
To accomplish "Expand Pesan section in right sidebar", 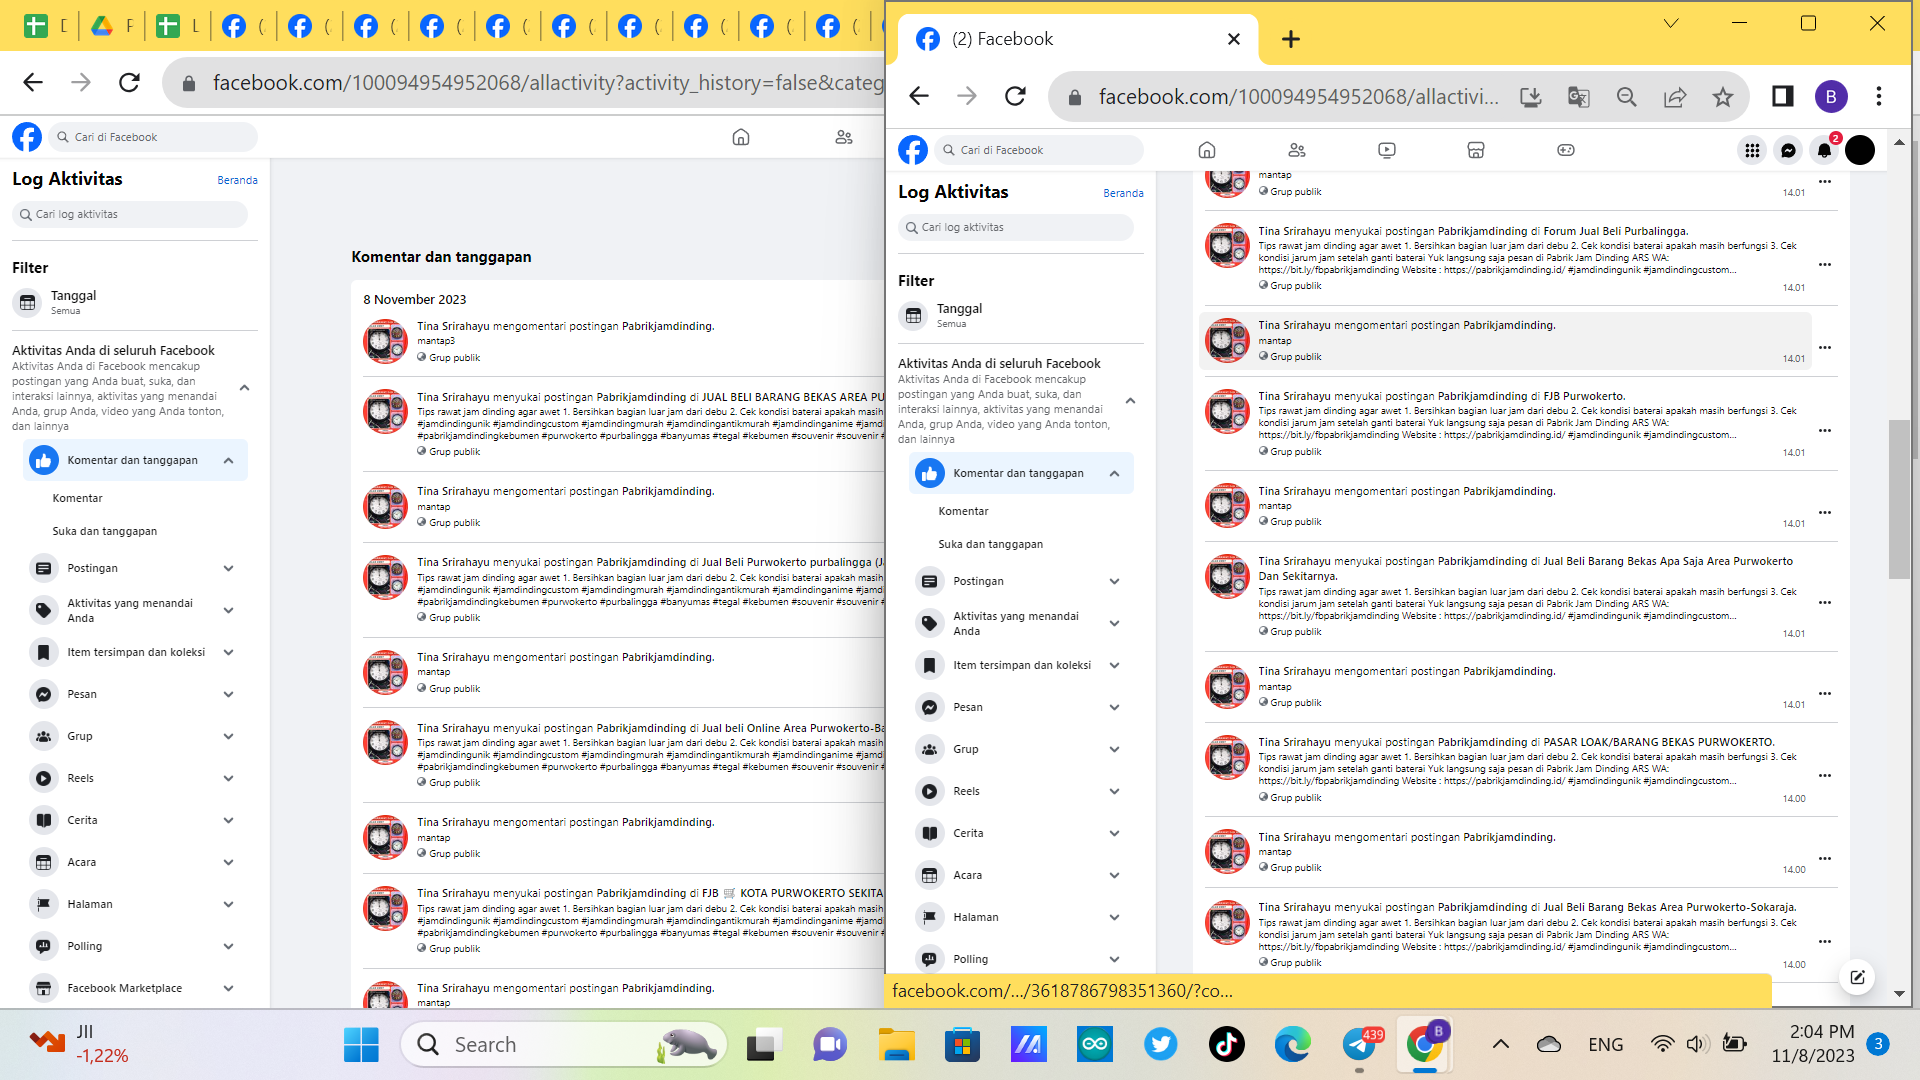I will pos(1114,707).
